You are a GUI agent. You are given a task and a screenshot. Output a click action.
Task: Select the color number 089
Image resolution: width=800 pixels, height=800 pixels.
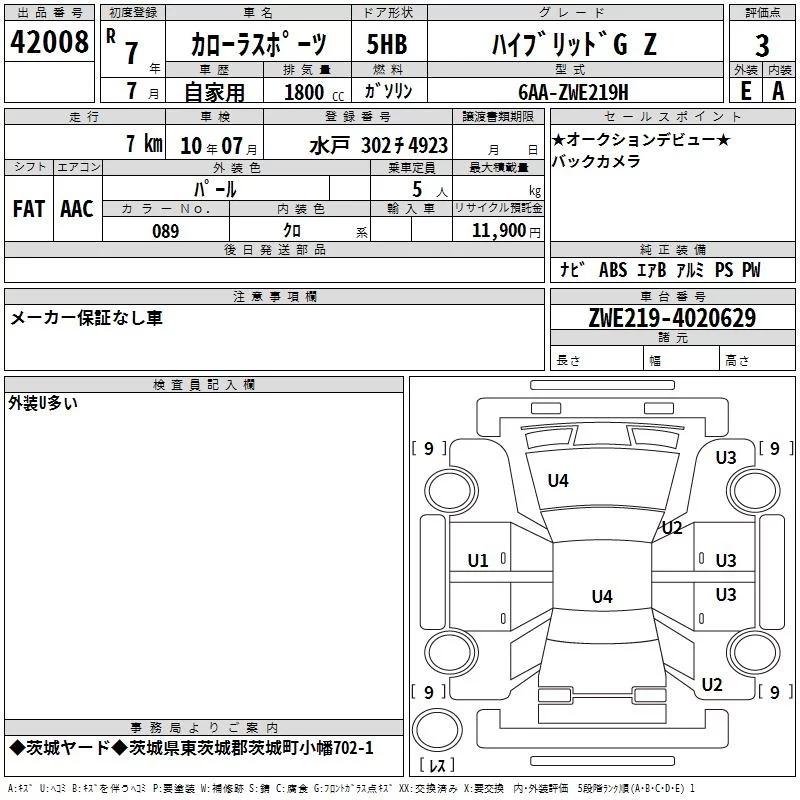[165, 231]
